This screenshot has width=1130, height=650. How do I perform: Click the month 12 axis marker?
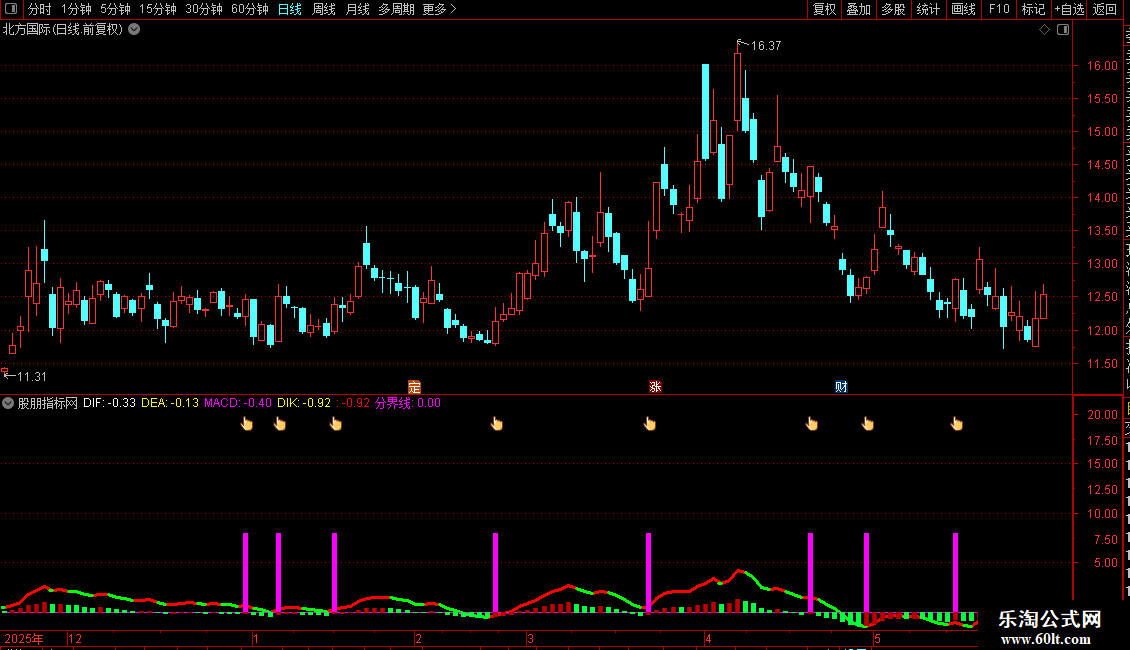tap(74, 638)
